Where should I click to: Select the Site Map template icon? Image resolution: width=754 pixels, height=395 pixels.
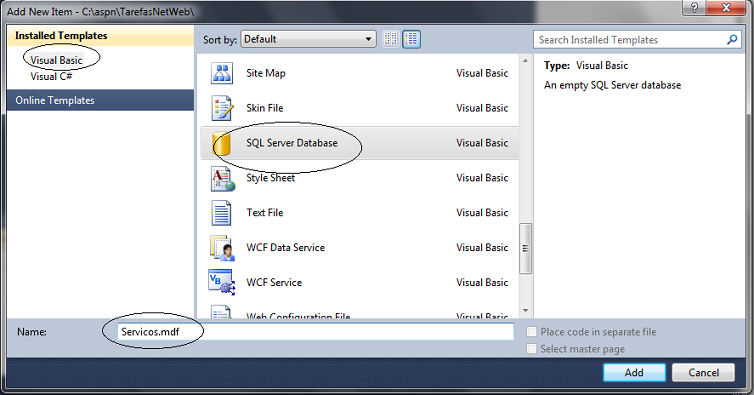(222, 73)
